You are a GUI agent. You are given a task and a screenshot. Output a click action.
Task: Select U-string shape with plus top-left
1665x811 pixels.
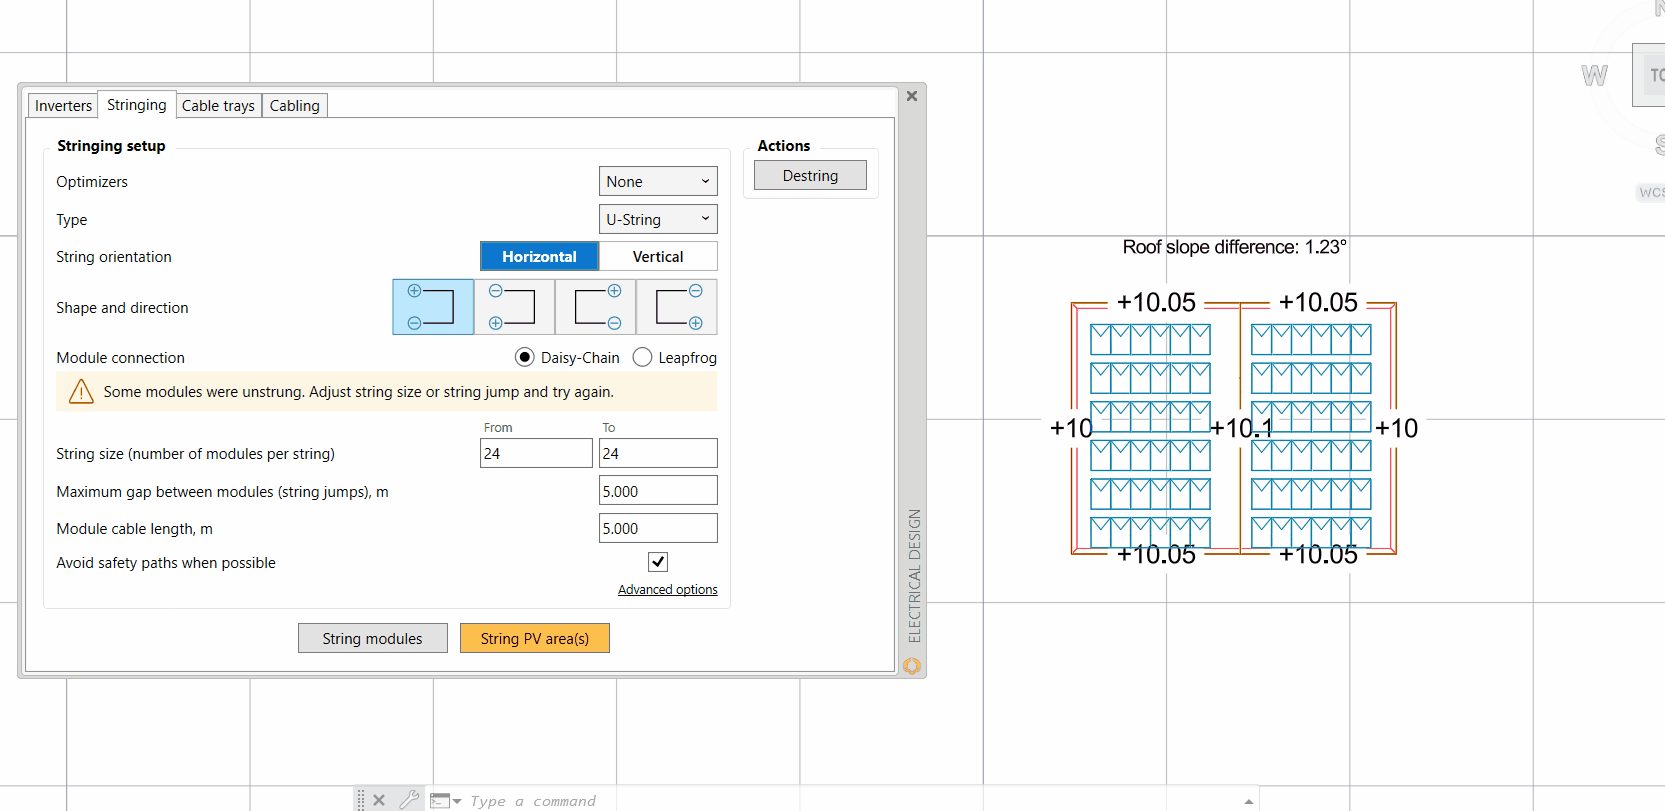tap(433, 307)
